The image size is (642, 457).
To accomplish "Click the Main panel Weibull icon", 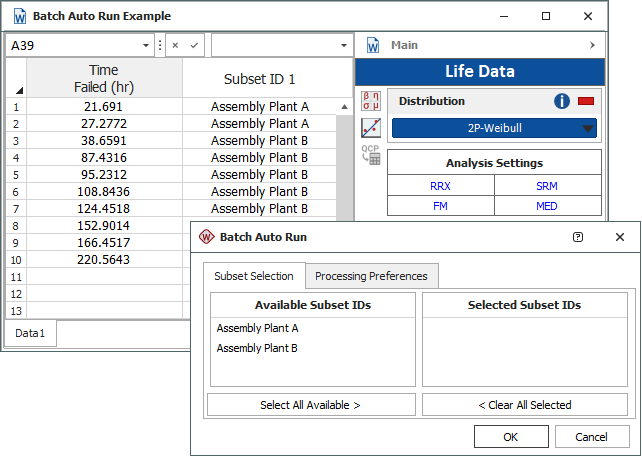I will coord(374,46).
